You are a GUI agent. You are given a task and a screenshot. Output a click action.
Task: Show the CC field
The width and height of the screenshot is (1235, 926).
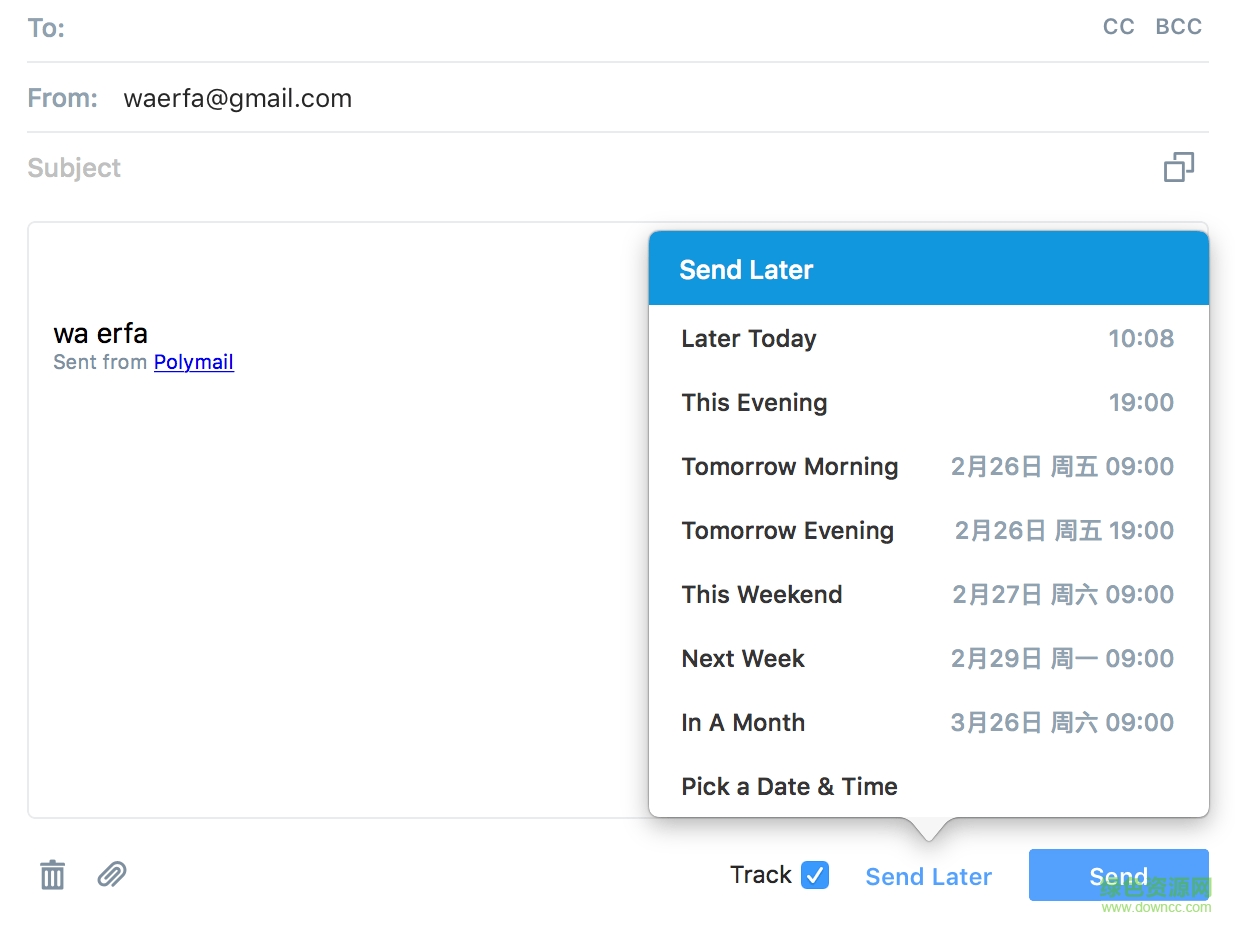[1118, 27]
